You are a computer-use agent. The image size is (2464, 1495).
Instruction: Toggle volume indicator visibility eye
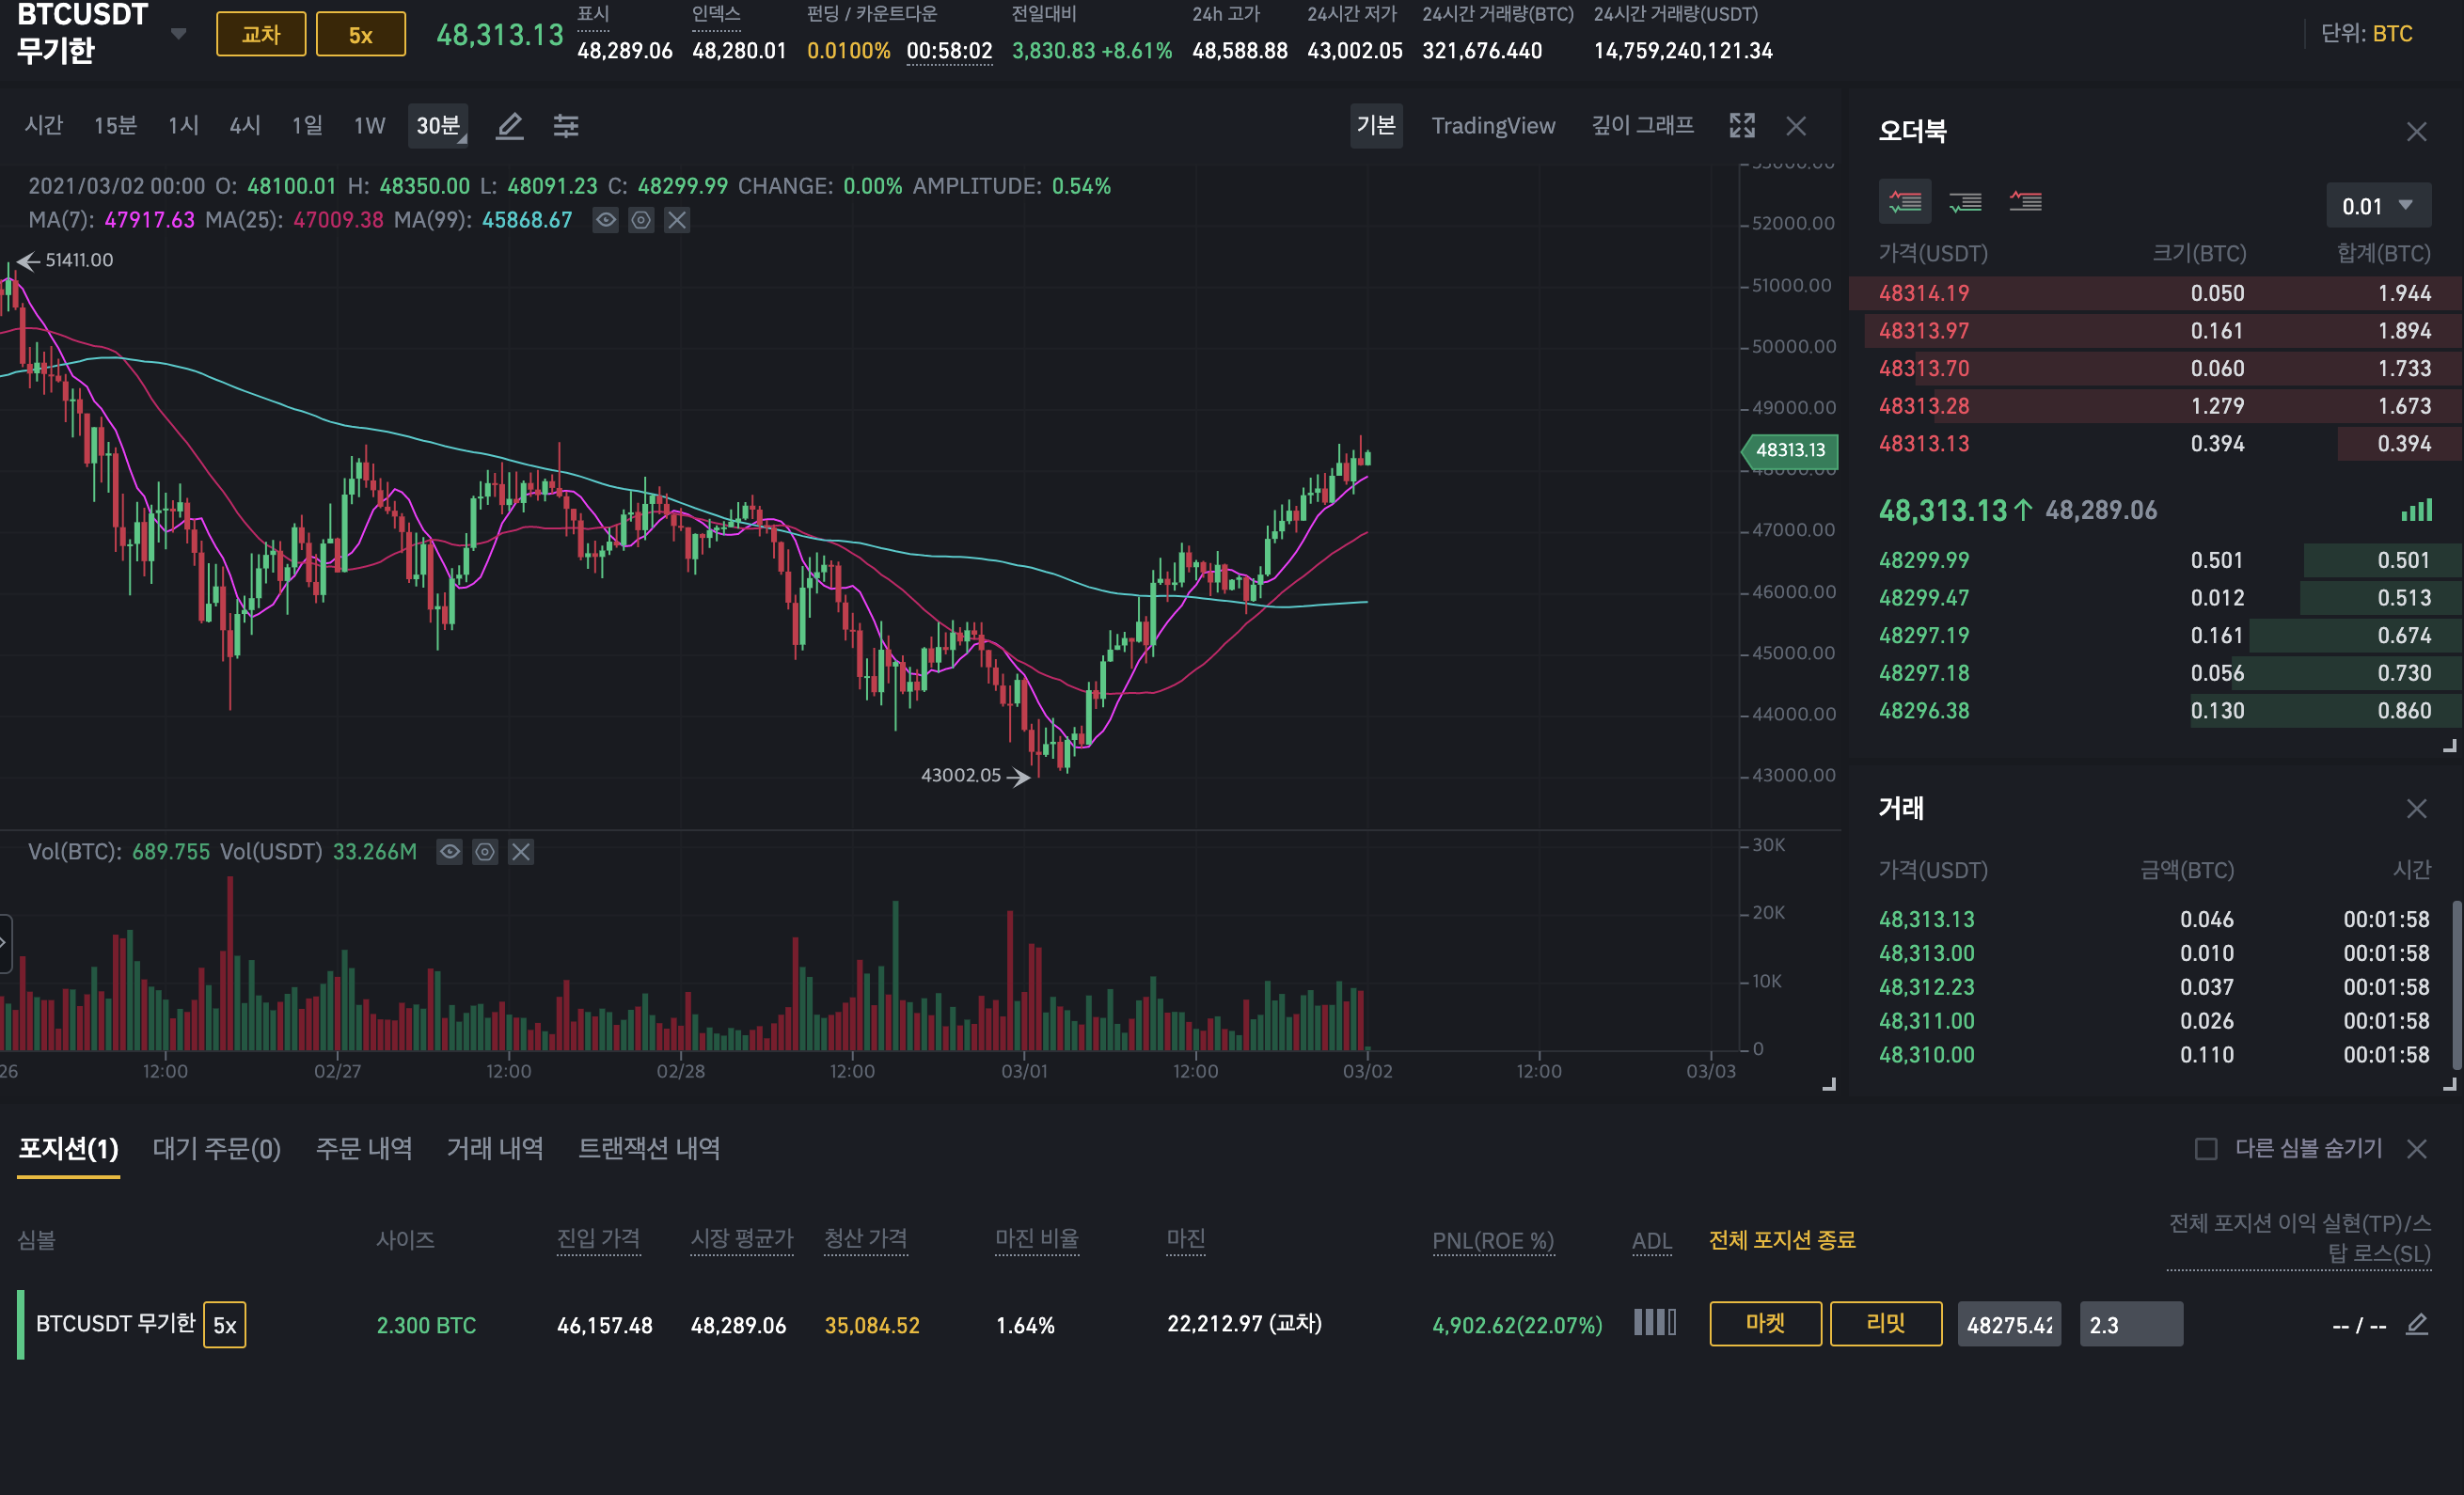tap(450, 852)
